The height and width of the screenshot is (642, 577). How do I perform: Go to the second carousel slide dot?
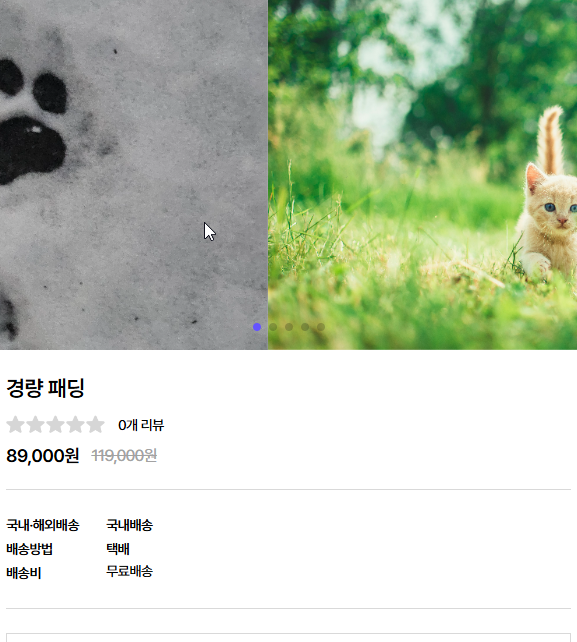[x=273, y=327]
